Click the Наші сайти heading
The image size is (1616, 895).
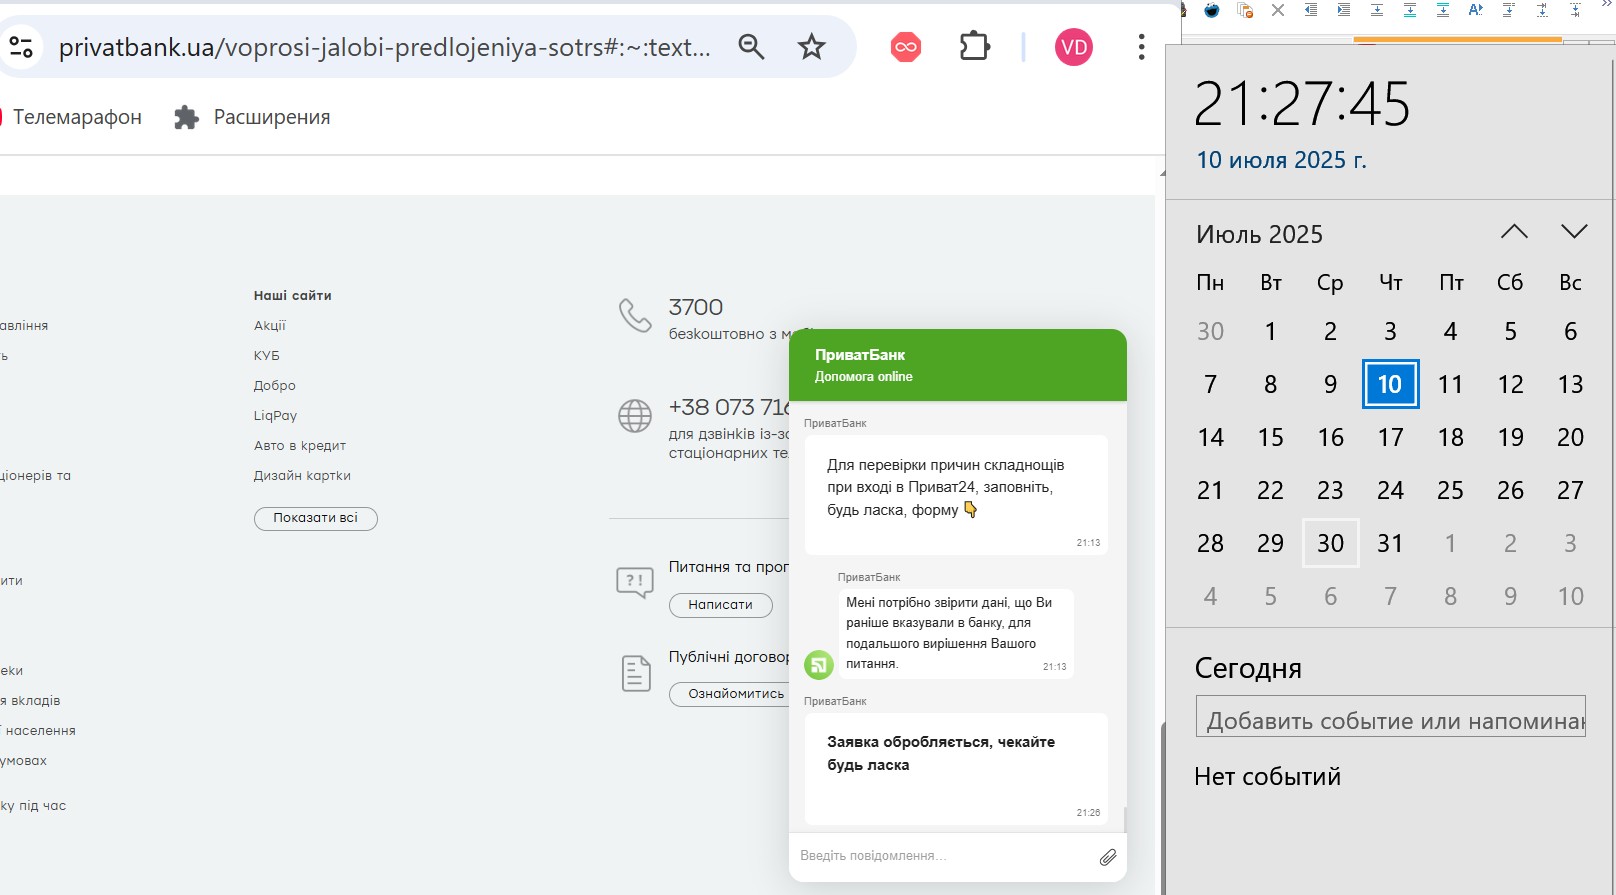[x=292, y=295]
